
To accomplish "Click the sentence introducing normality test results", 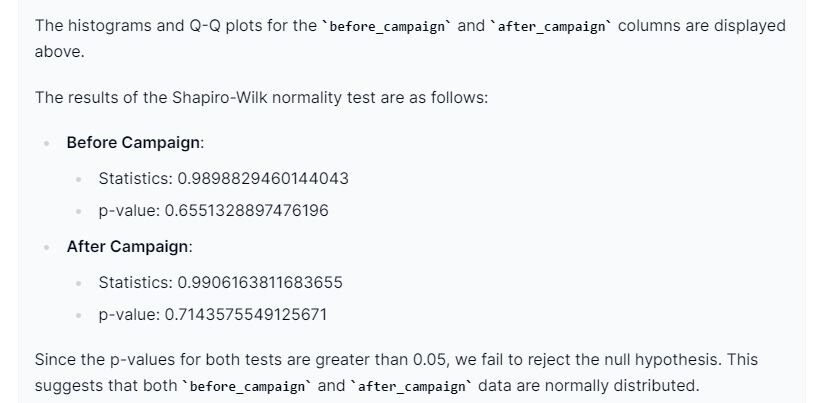I will point(261,98).
